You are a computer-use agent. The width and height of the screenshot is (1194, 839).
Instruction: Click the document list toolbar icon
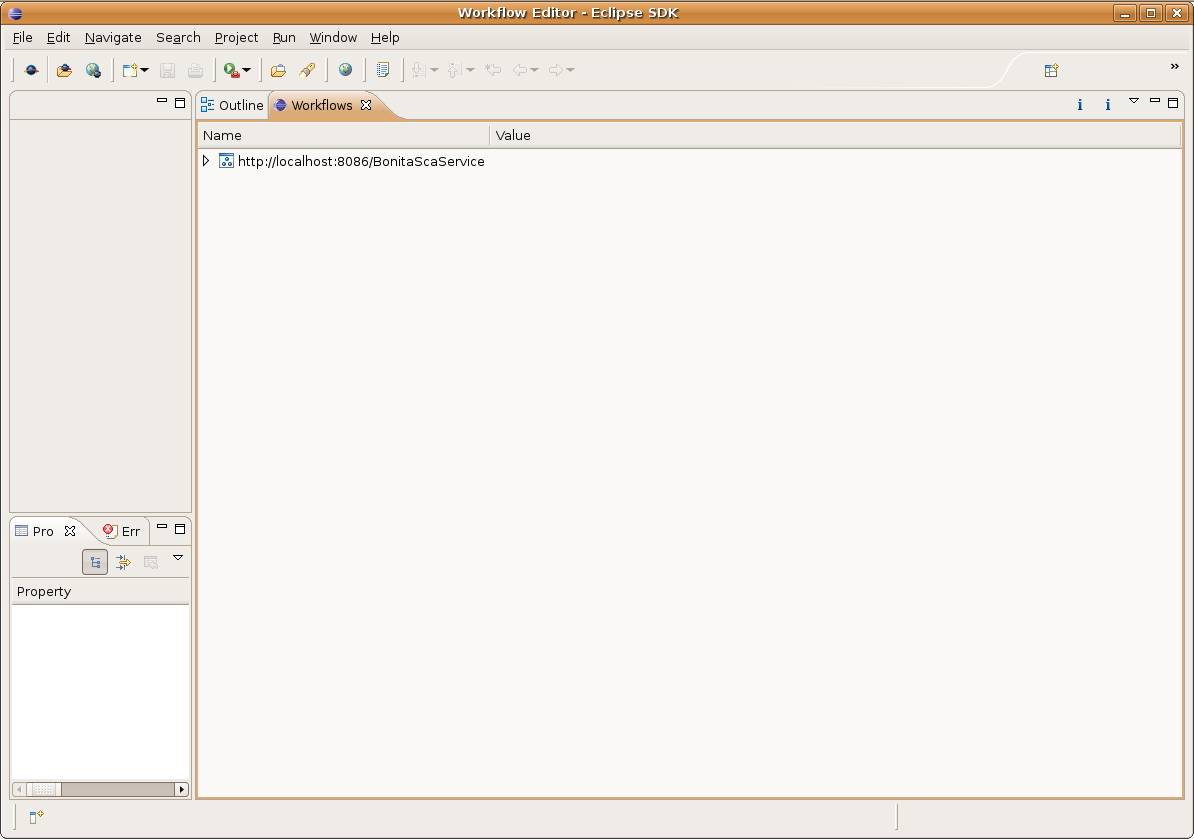(383, 70)
